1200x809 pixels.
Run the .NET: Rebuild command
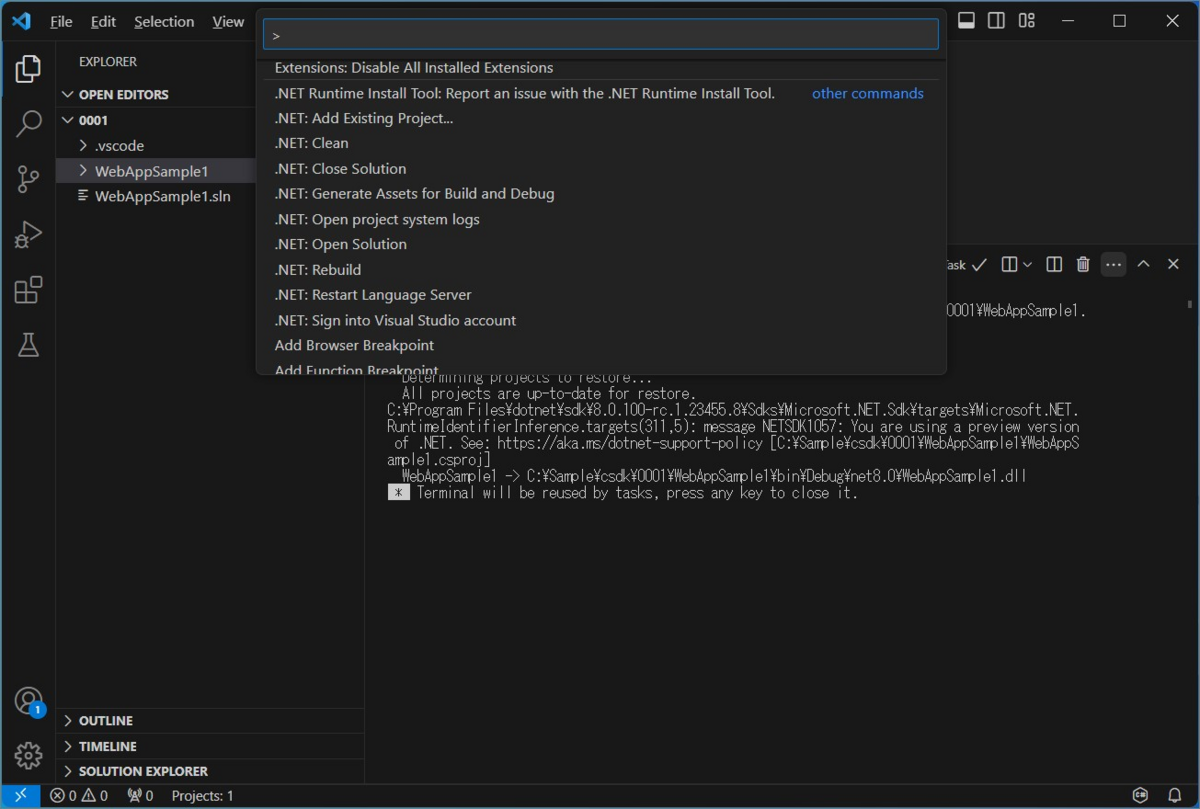(601, 269)
